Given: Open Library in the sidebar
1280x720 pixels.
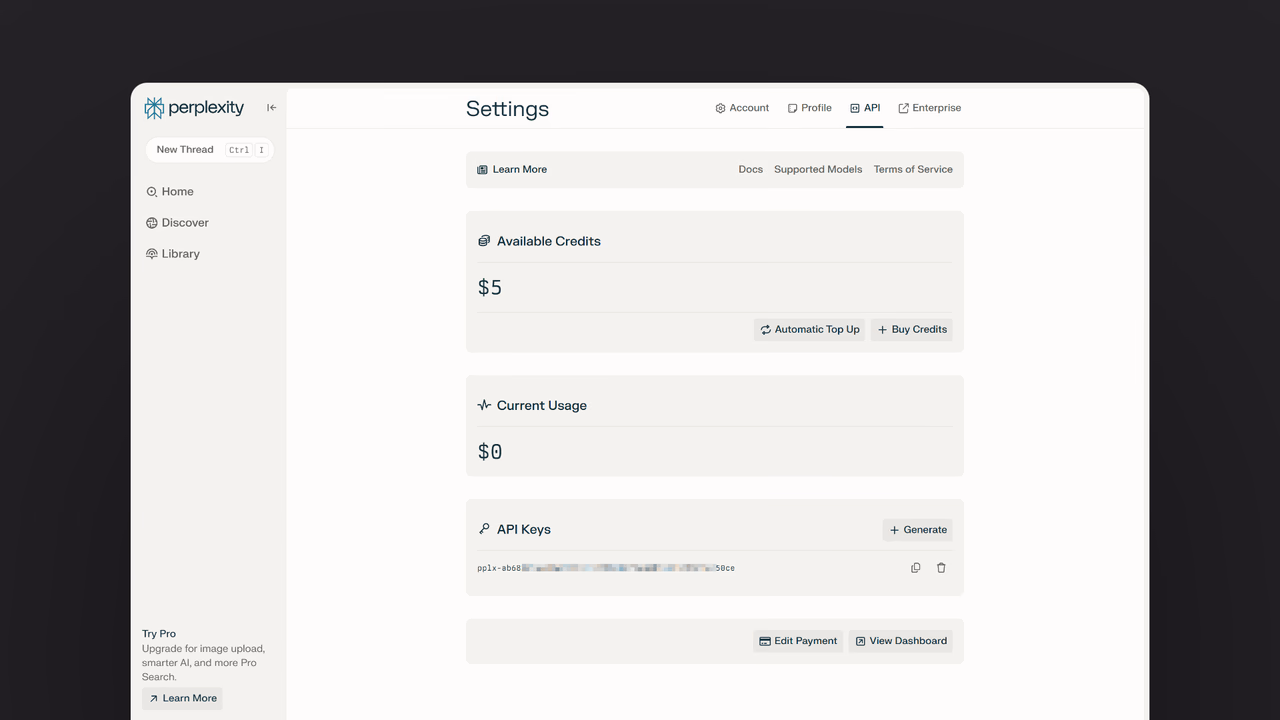Looking at the screenshot, I should click(173, 254).
